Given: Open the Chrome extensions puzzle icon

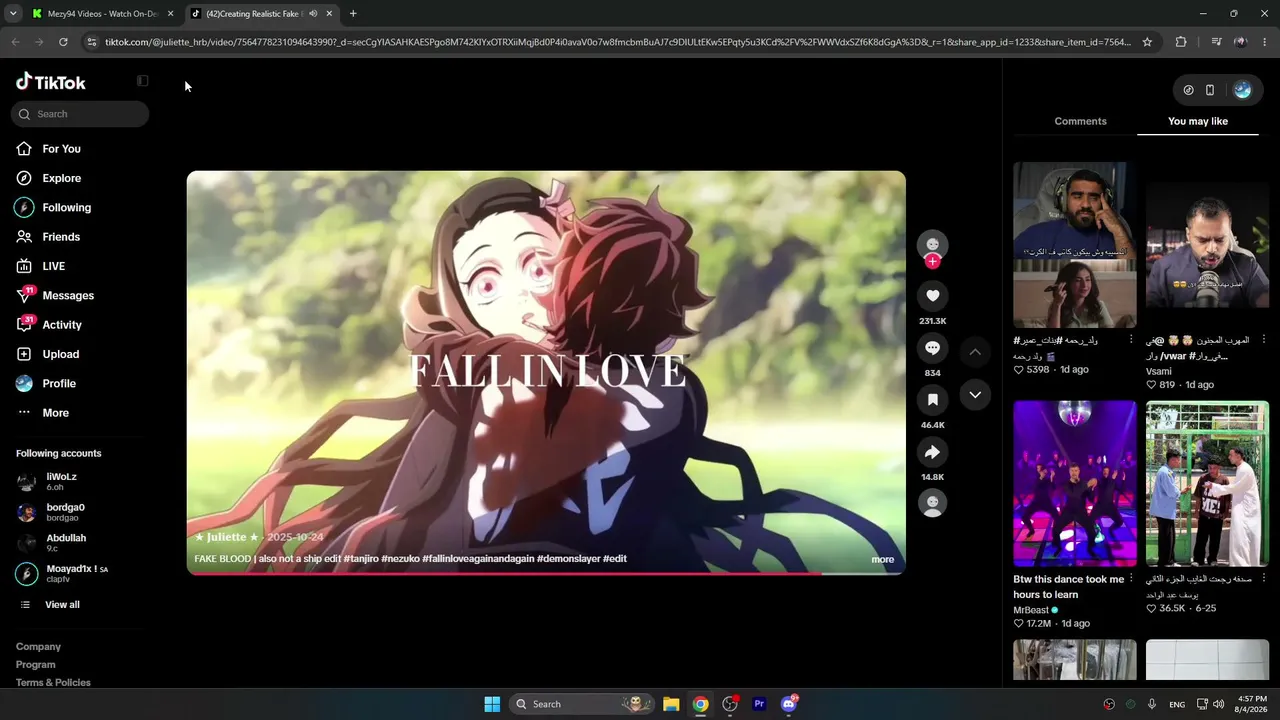Looking at the screenshot, I should (1181, 42).
